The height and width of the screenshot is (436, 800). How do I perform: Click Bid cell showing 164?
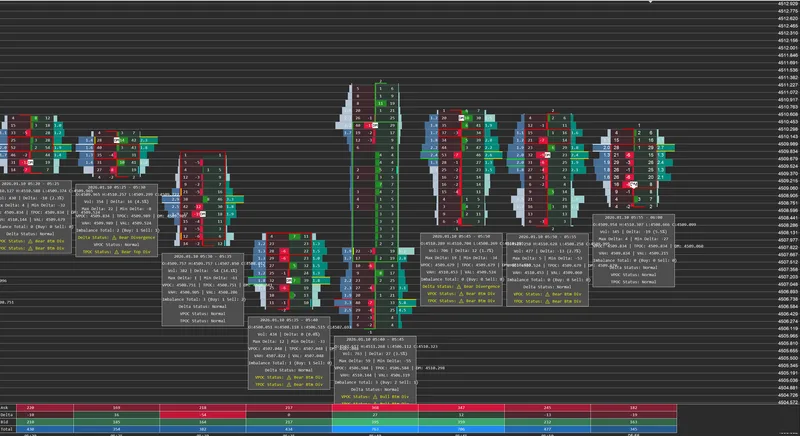click(203, 422)
